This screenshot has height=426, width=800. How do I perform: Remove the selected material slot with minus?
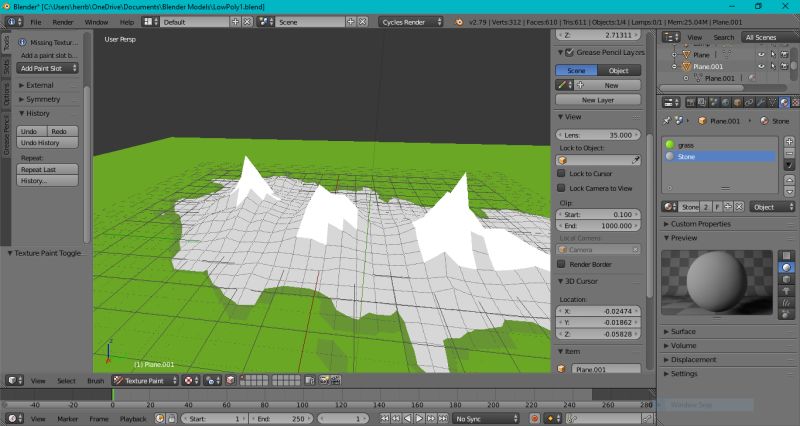[789, 154]
